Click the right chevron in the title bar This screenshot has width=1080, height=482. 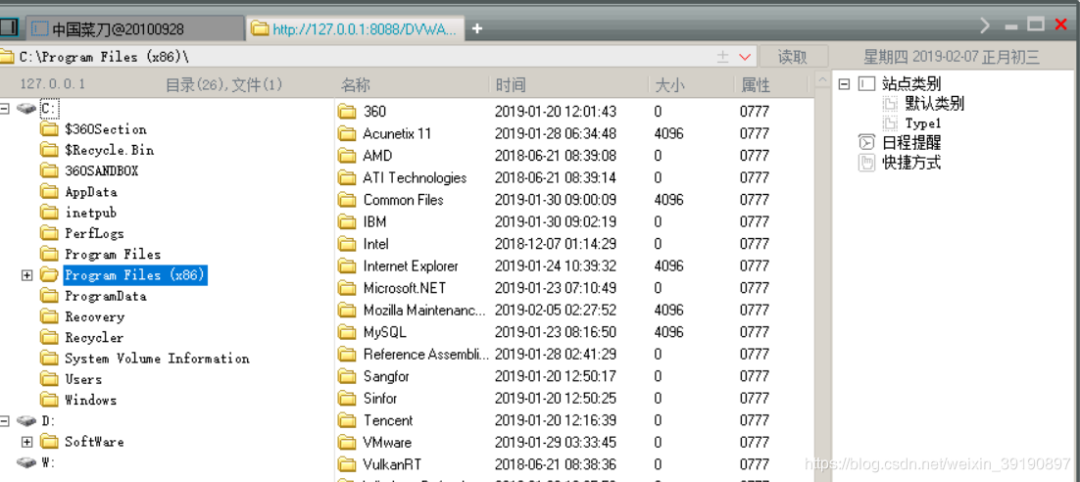click(984, 26)
